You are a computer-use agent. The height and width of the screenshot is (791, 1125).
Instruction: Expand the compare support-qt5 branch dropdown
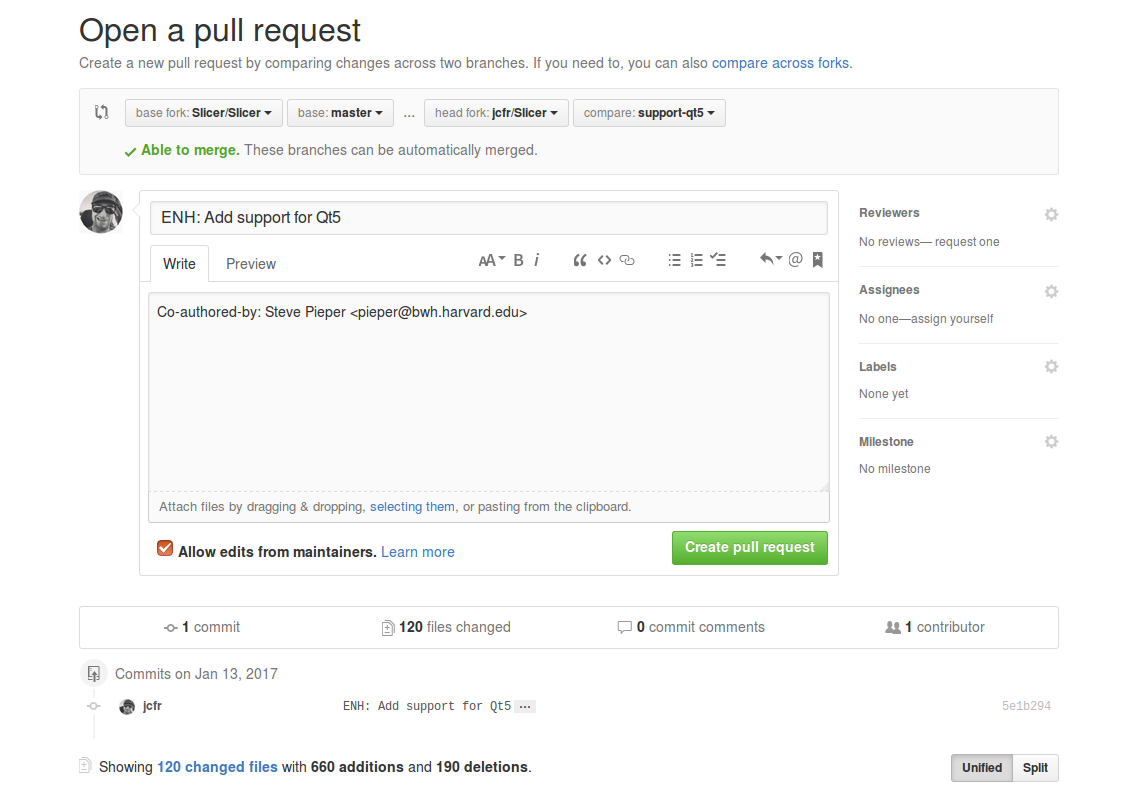click(x=649, y=113)
